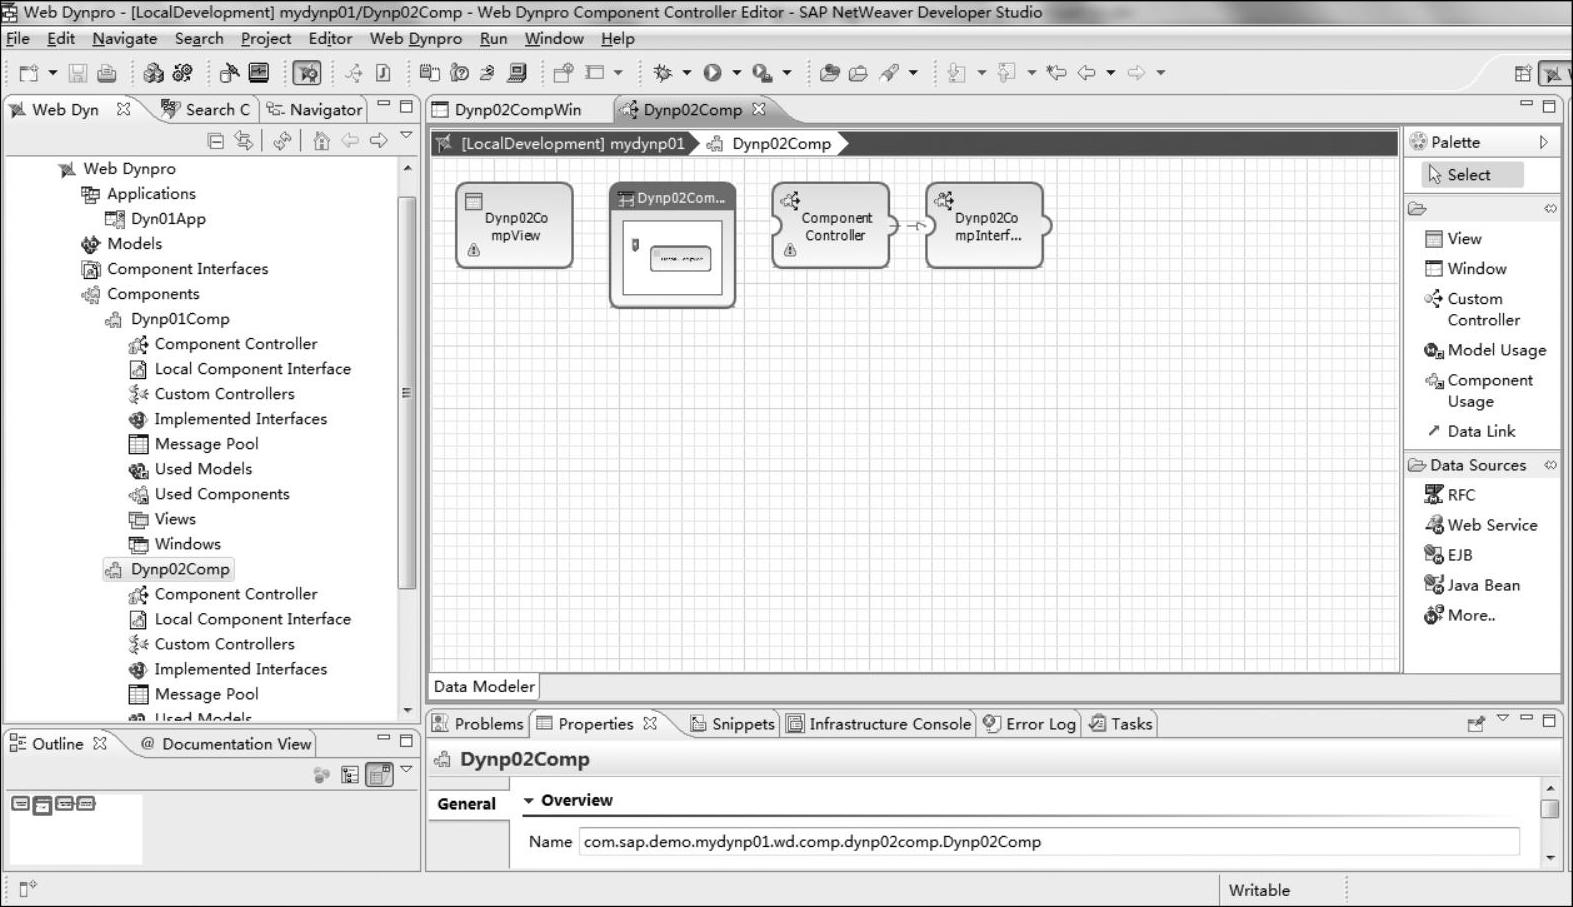Image resolution: width=1573 pixels, height=907 pixels.
Task: Collapse the Overview section
Action: click(x=529, y=801)
